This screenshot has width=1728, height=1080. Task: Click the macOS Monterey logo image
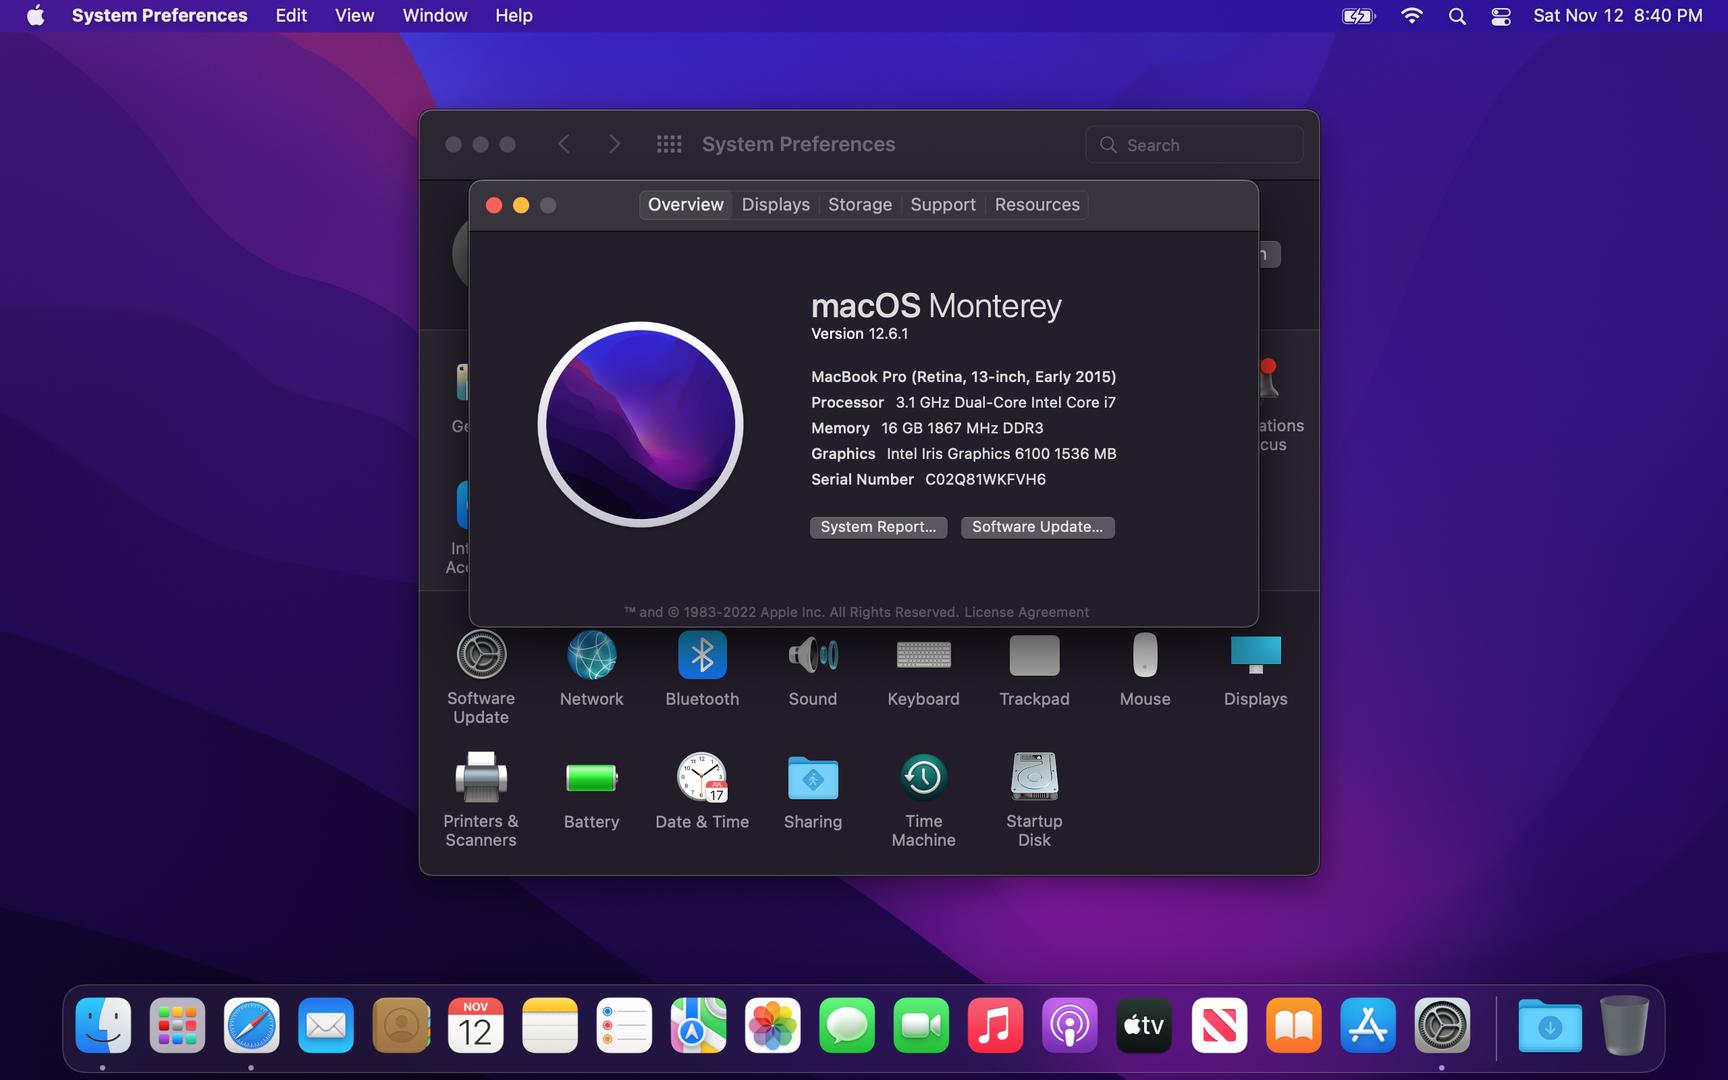pos(640,424)
